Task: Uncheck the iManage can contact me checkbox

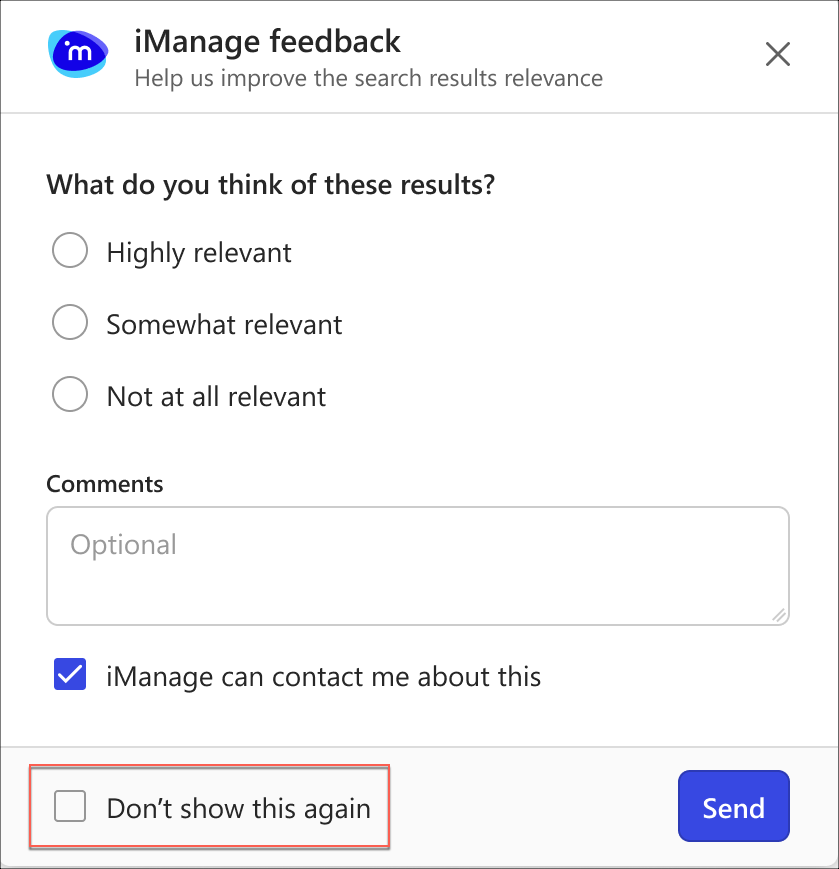Action: (70, 675)
